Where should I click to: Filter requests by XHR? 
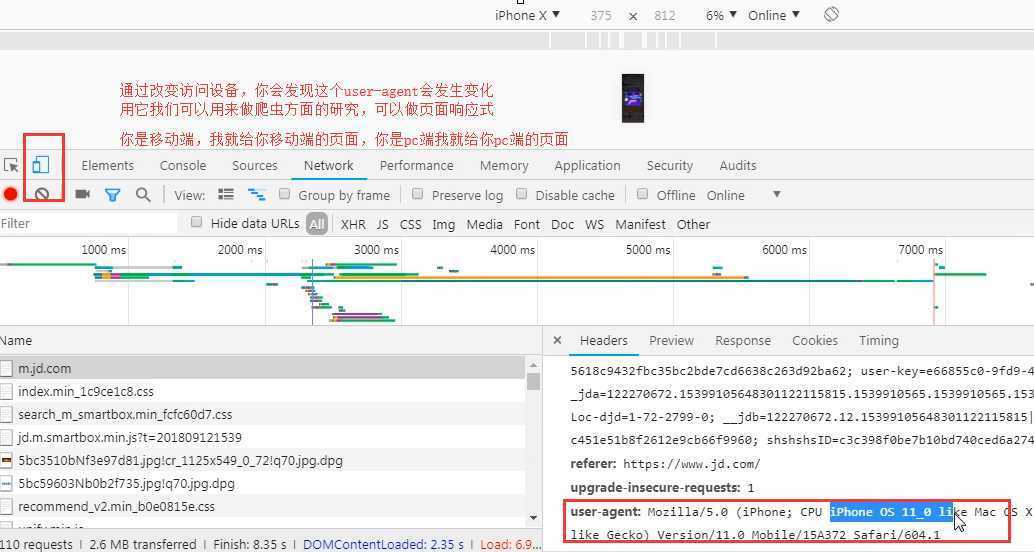pos(353,224)
